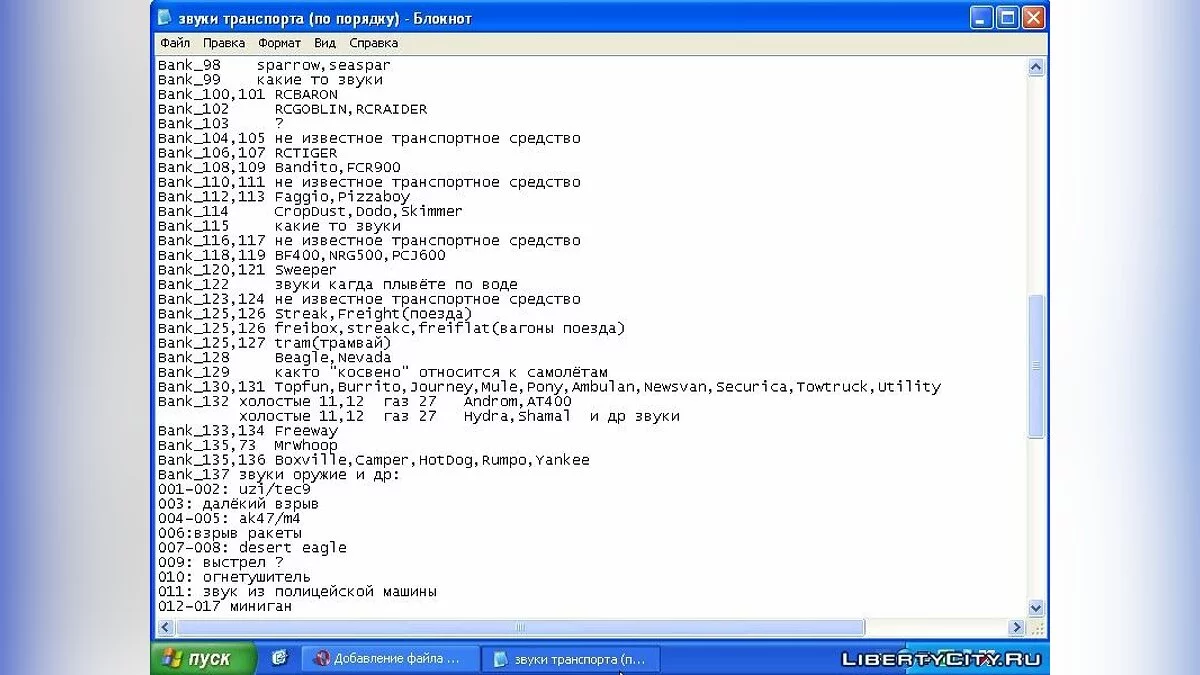Open the Вид menu
Viewport: 1200px width, 675px height.
(325, 43)
